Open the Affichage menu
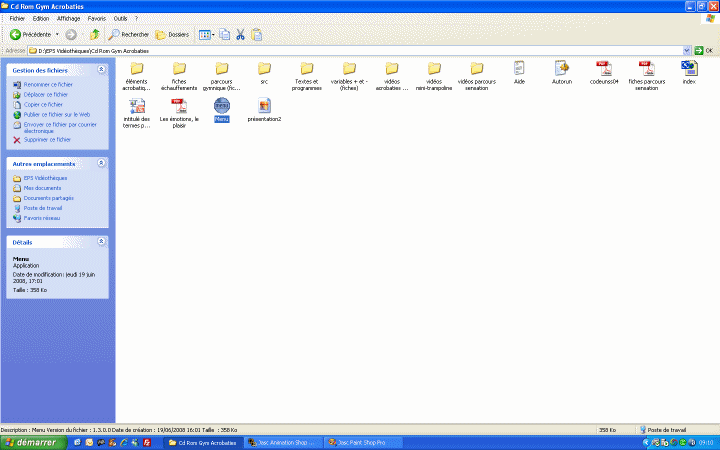 pyautogui.click(x=69, y=18)
